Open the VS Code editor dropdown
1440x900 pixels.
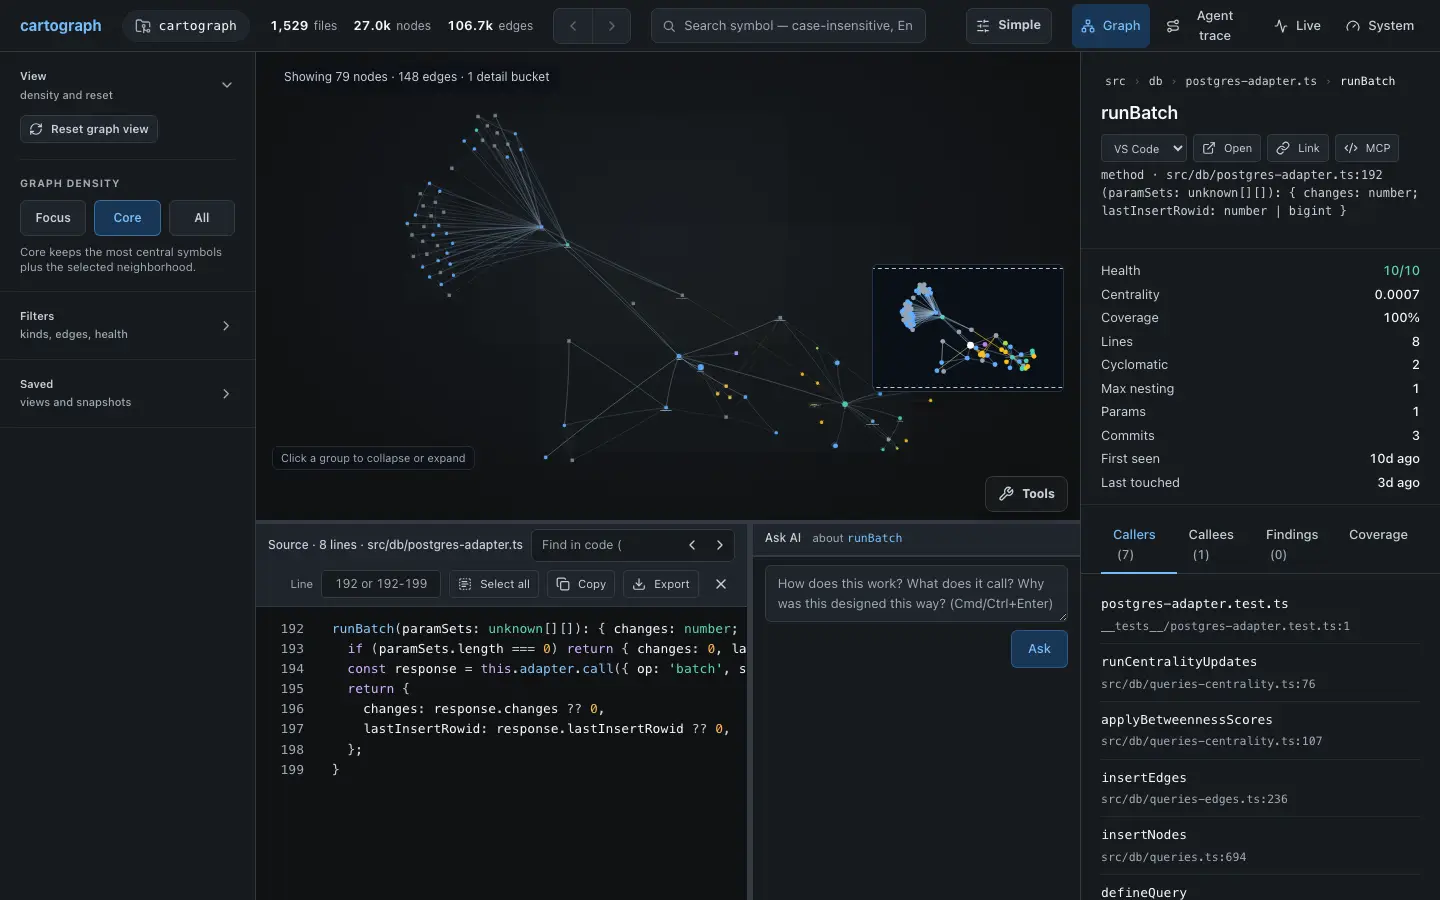point(1144,148)
